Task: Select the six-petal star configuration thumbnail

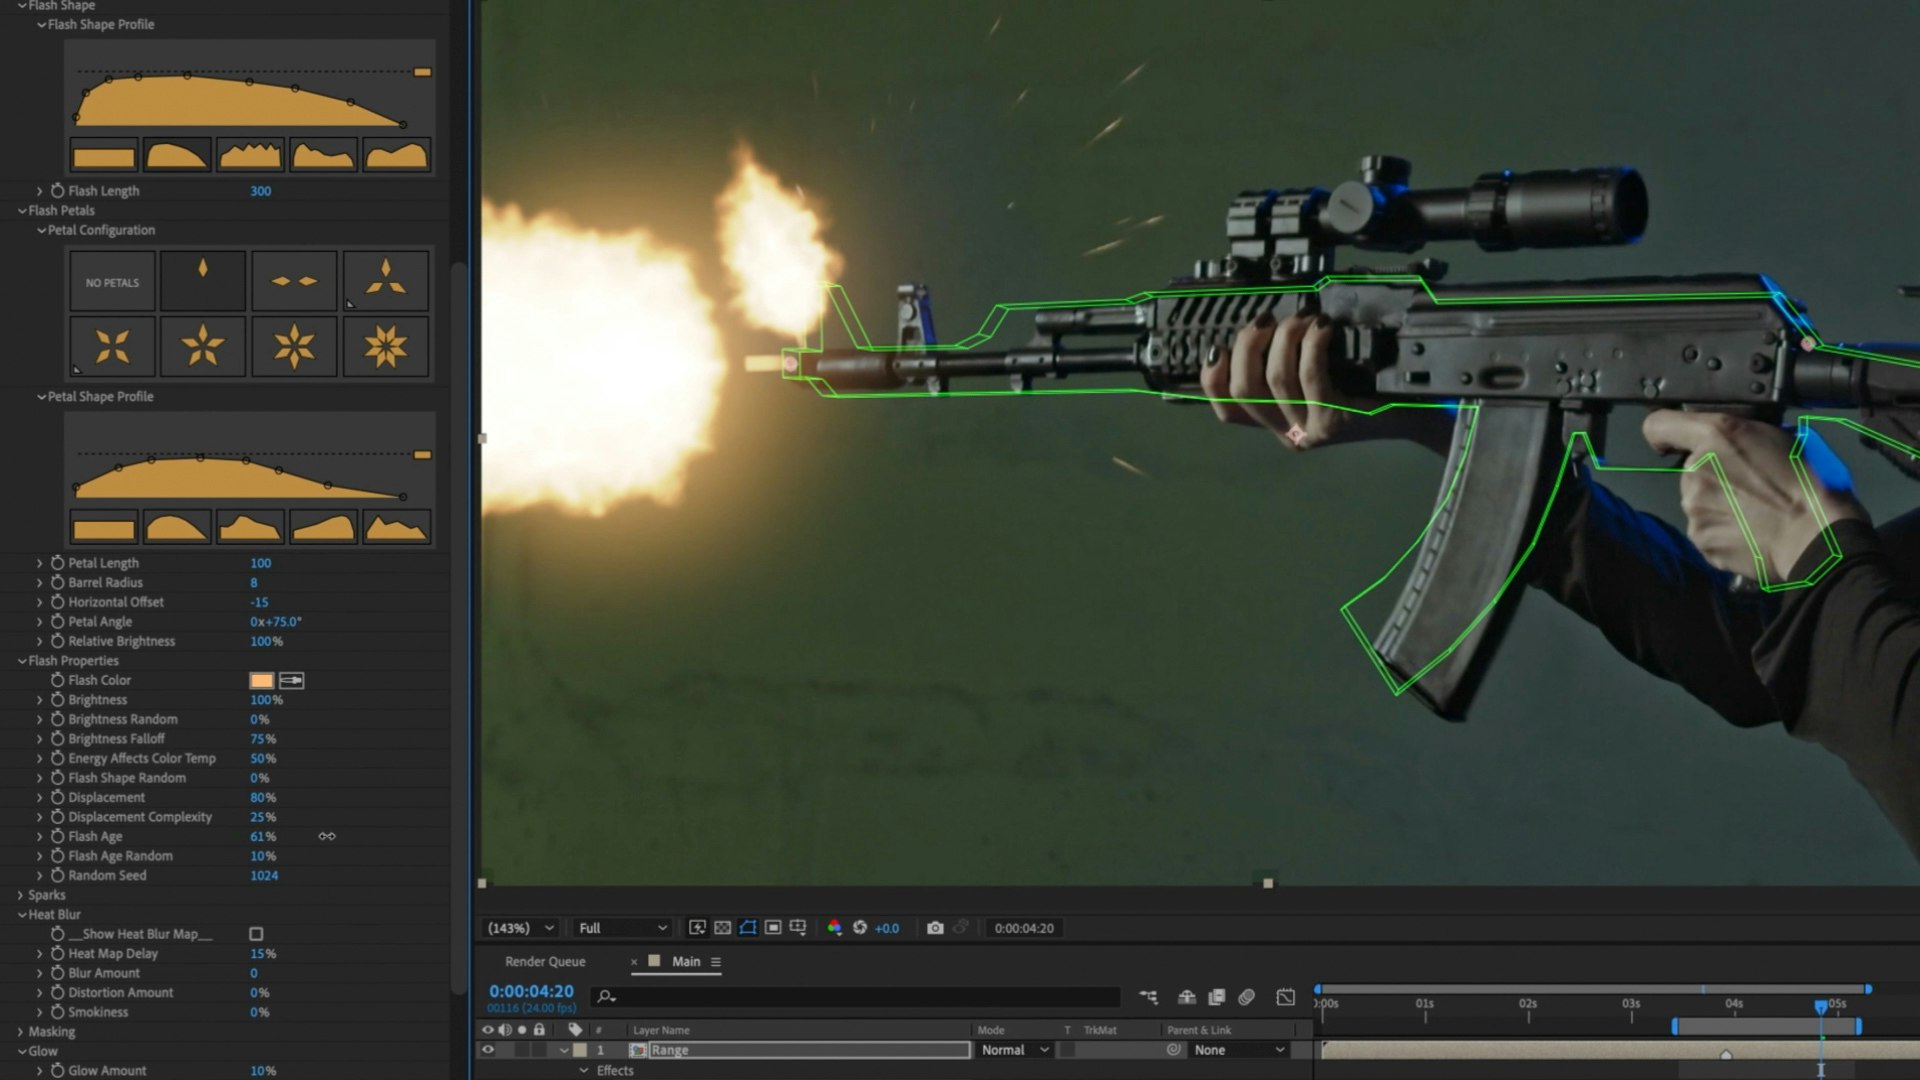Action: [x=294, y=346]
